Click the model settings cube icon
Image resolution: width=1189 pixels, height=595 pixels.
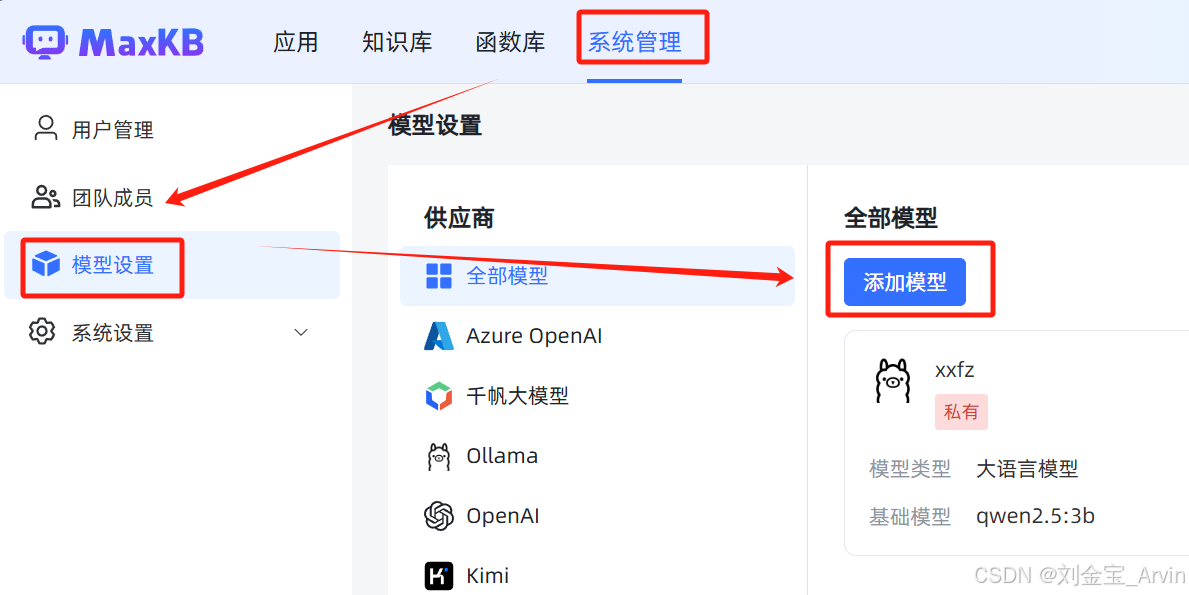(45, 265)
